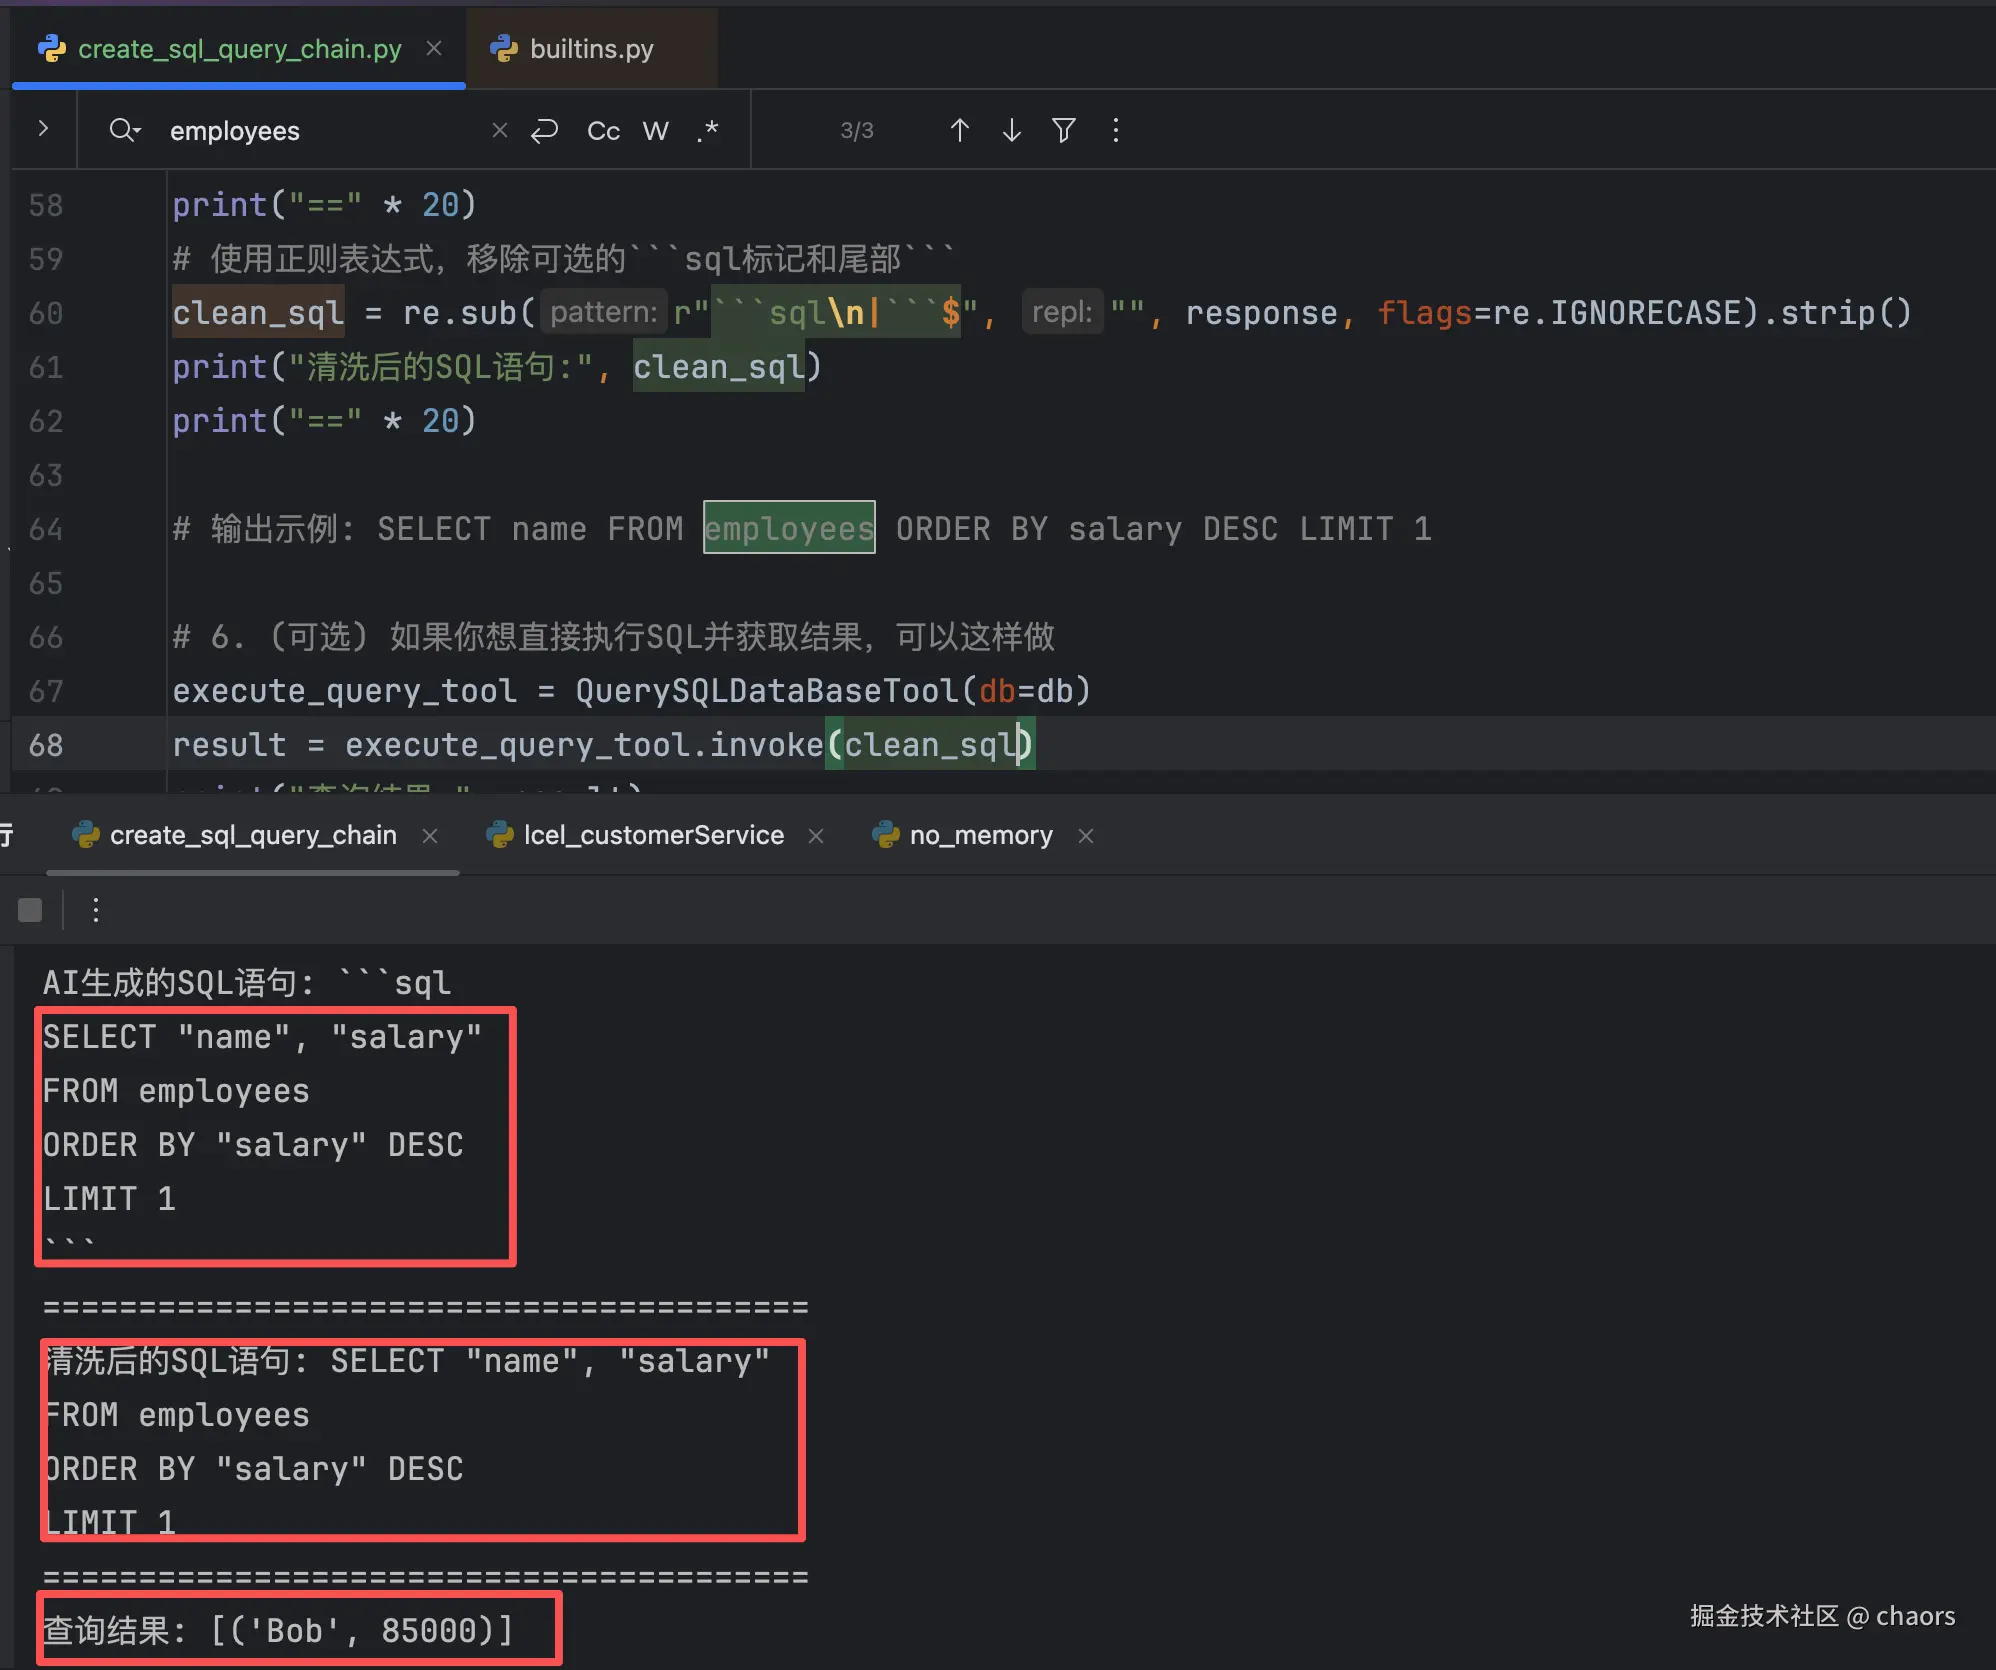Click the new line search icon
Screen dimensions: 1996x1670
pos(544,130)
